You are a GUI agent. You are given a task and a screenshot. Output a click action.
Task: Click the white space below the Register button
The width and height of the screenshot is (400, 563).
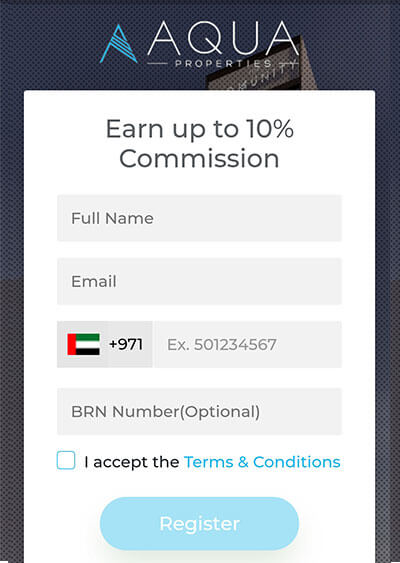pyautogui.click(x=199, y=557)
